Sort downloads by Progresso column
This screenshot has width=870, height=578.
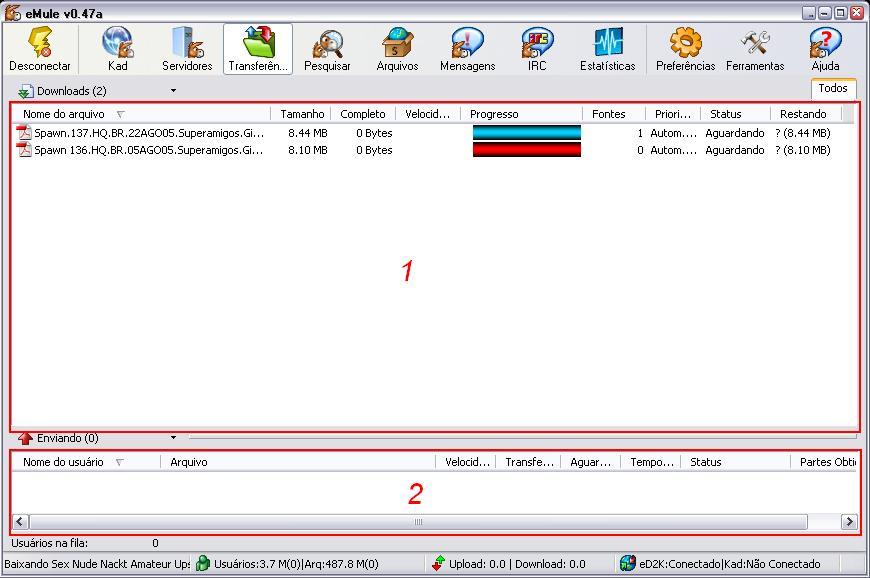(x=522, y=114)
